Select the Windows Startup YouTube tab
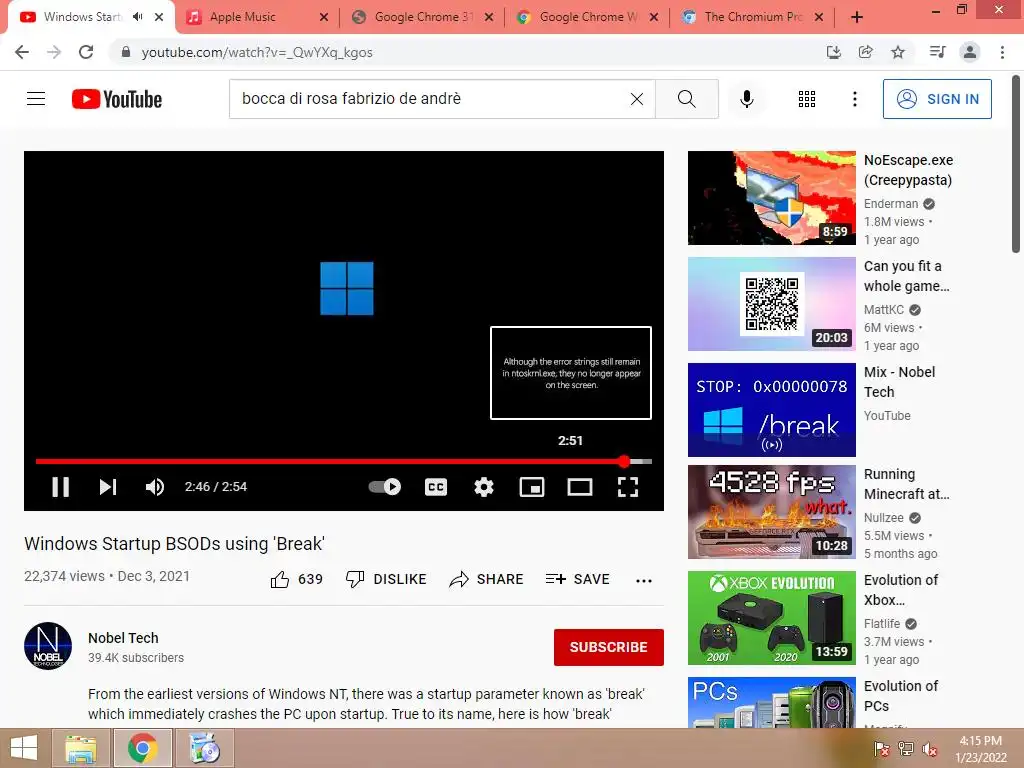Viewport: 1024px width, 768px height. 82,17
